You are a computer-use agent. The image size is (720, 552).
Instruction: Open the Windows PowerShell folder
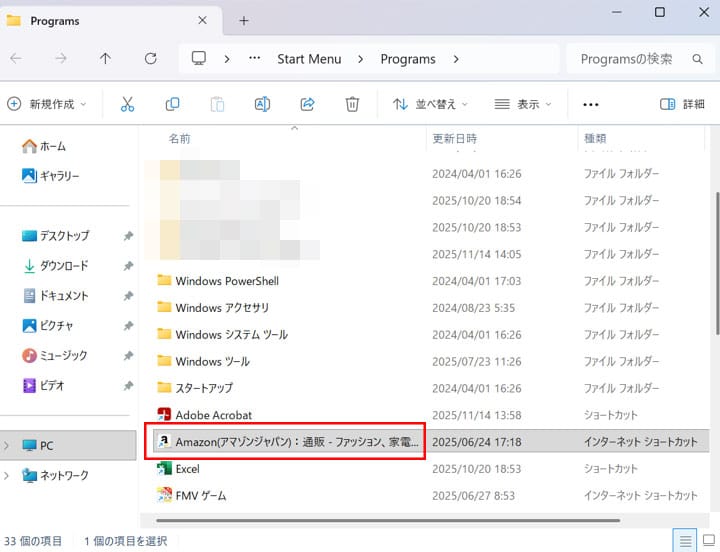(x=226, y=281)
